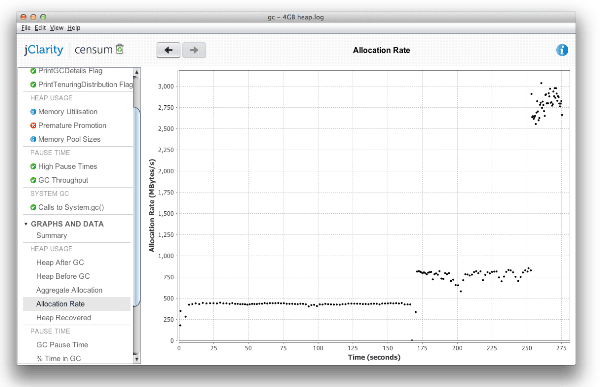Viewport: 600px width, 387px height.
Task: Click green check icon beside GC Throughput
Action: pyautogui.click(x=33, y=180)
